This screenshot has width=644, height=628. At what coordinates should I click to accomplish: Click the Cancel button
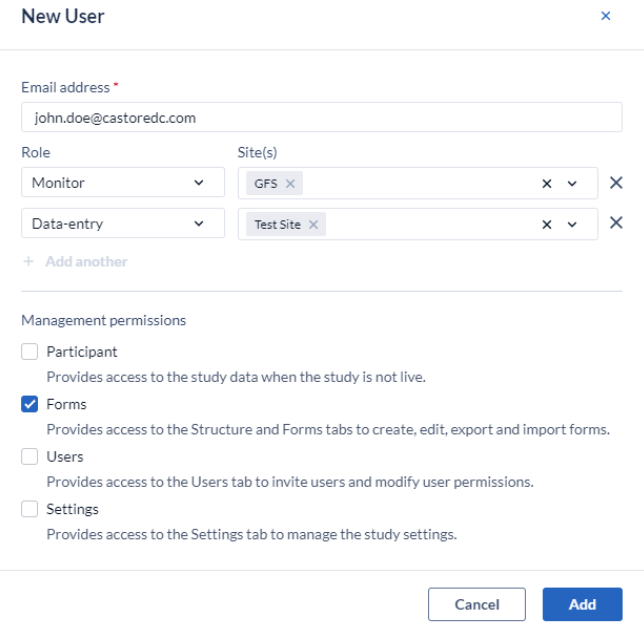tap(477, 604)
